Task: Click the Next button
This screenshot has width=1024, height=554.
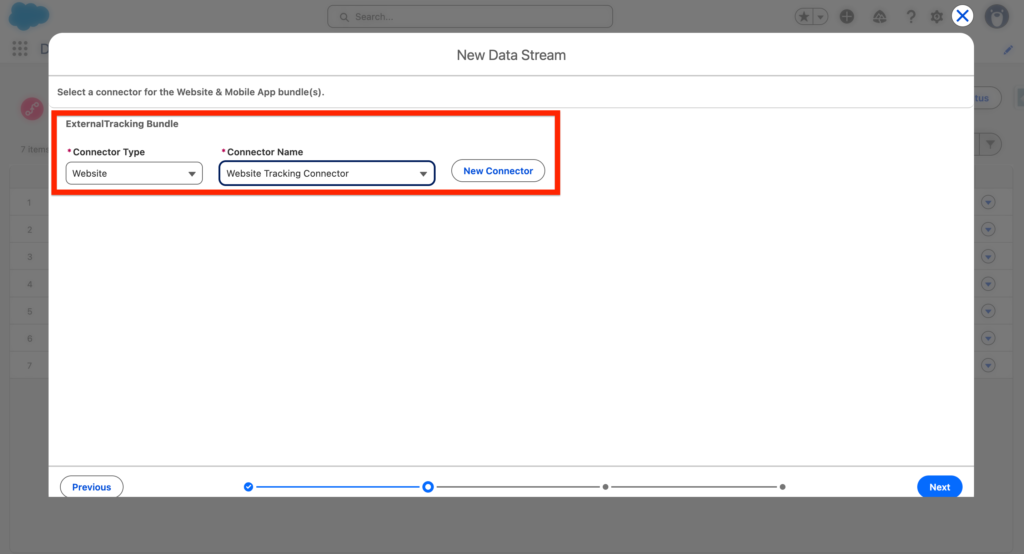Action: pyautogui.click(x=939, y=487)
